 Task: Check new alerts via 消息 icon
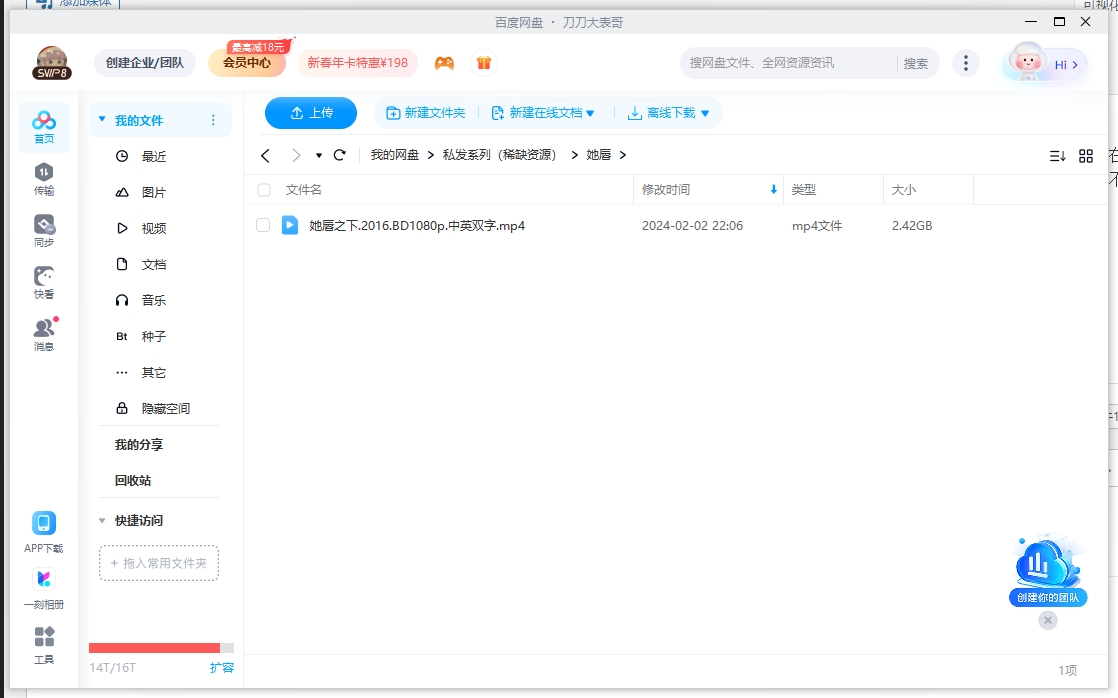pyautogui.click(x=44, y=330)
